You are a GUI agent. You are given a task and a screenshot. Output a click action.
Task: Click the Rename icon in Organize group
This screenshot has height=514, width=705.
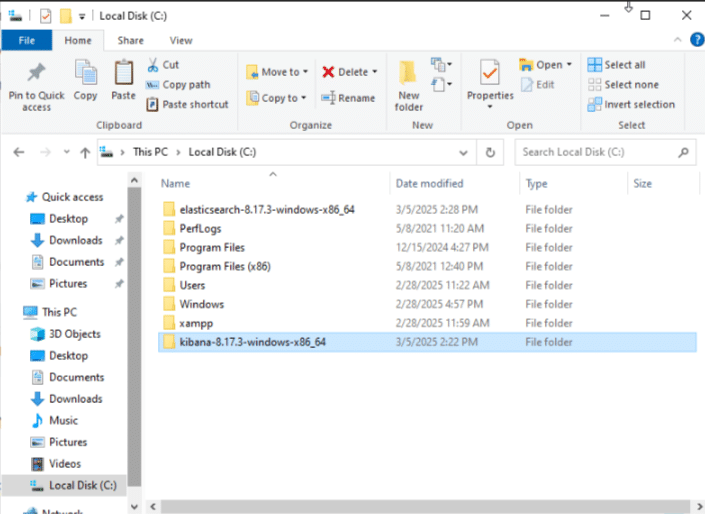click(329, 98)
